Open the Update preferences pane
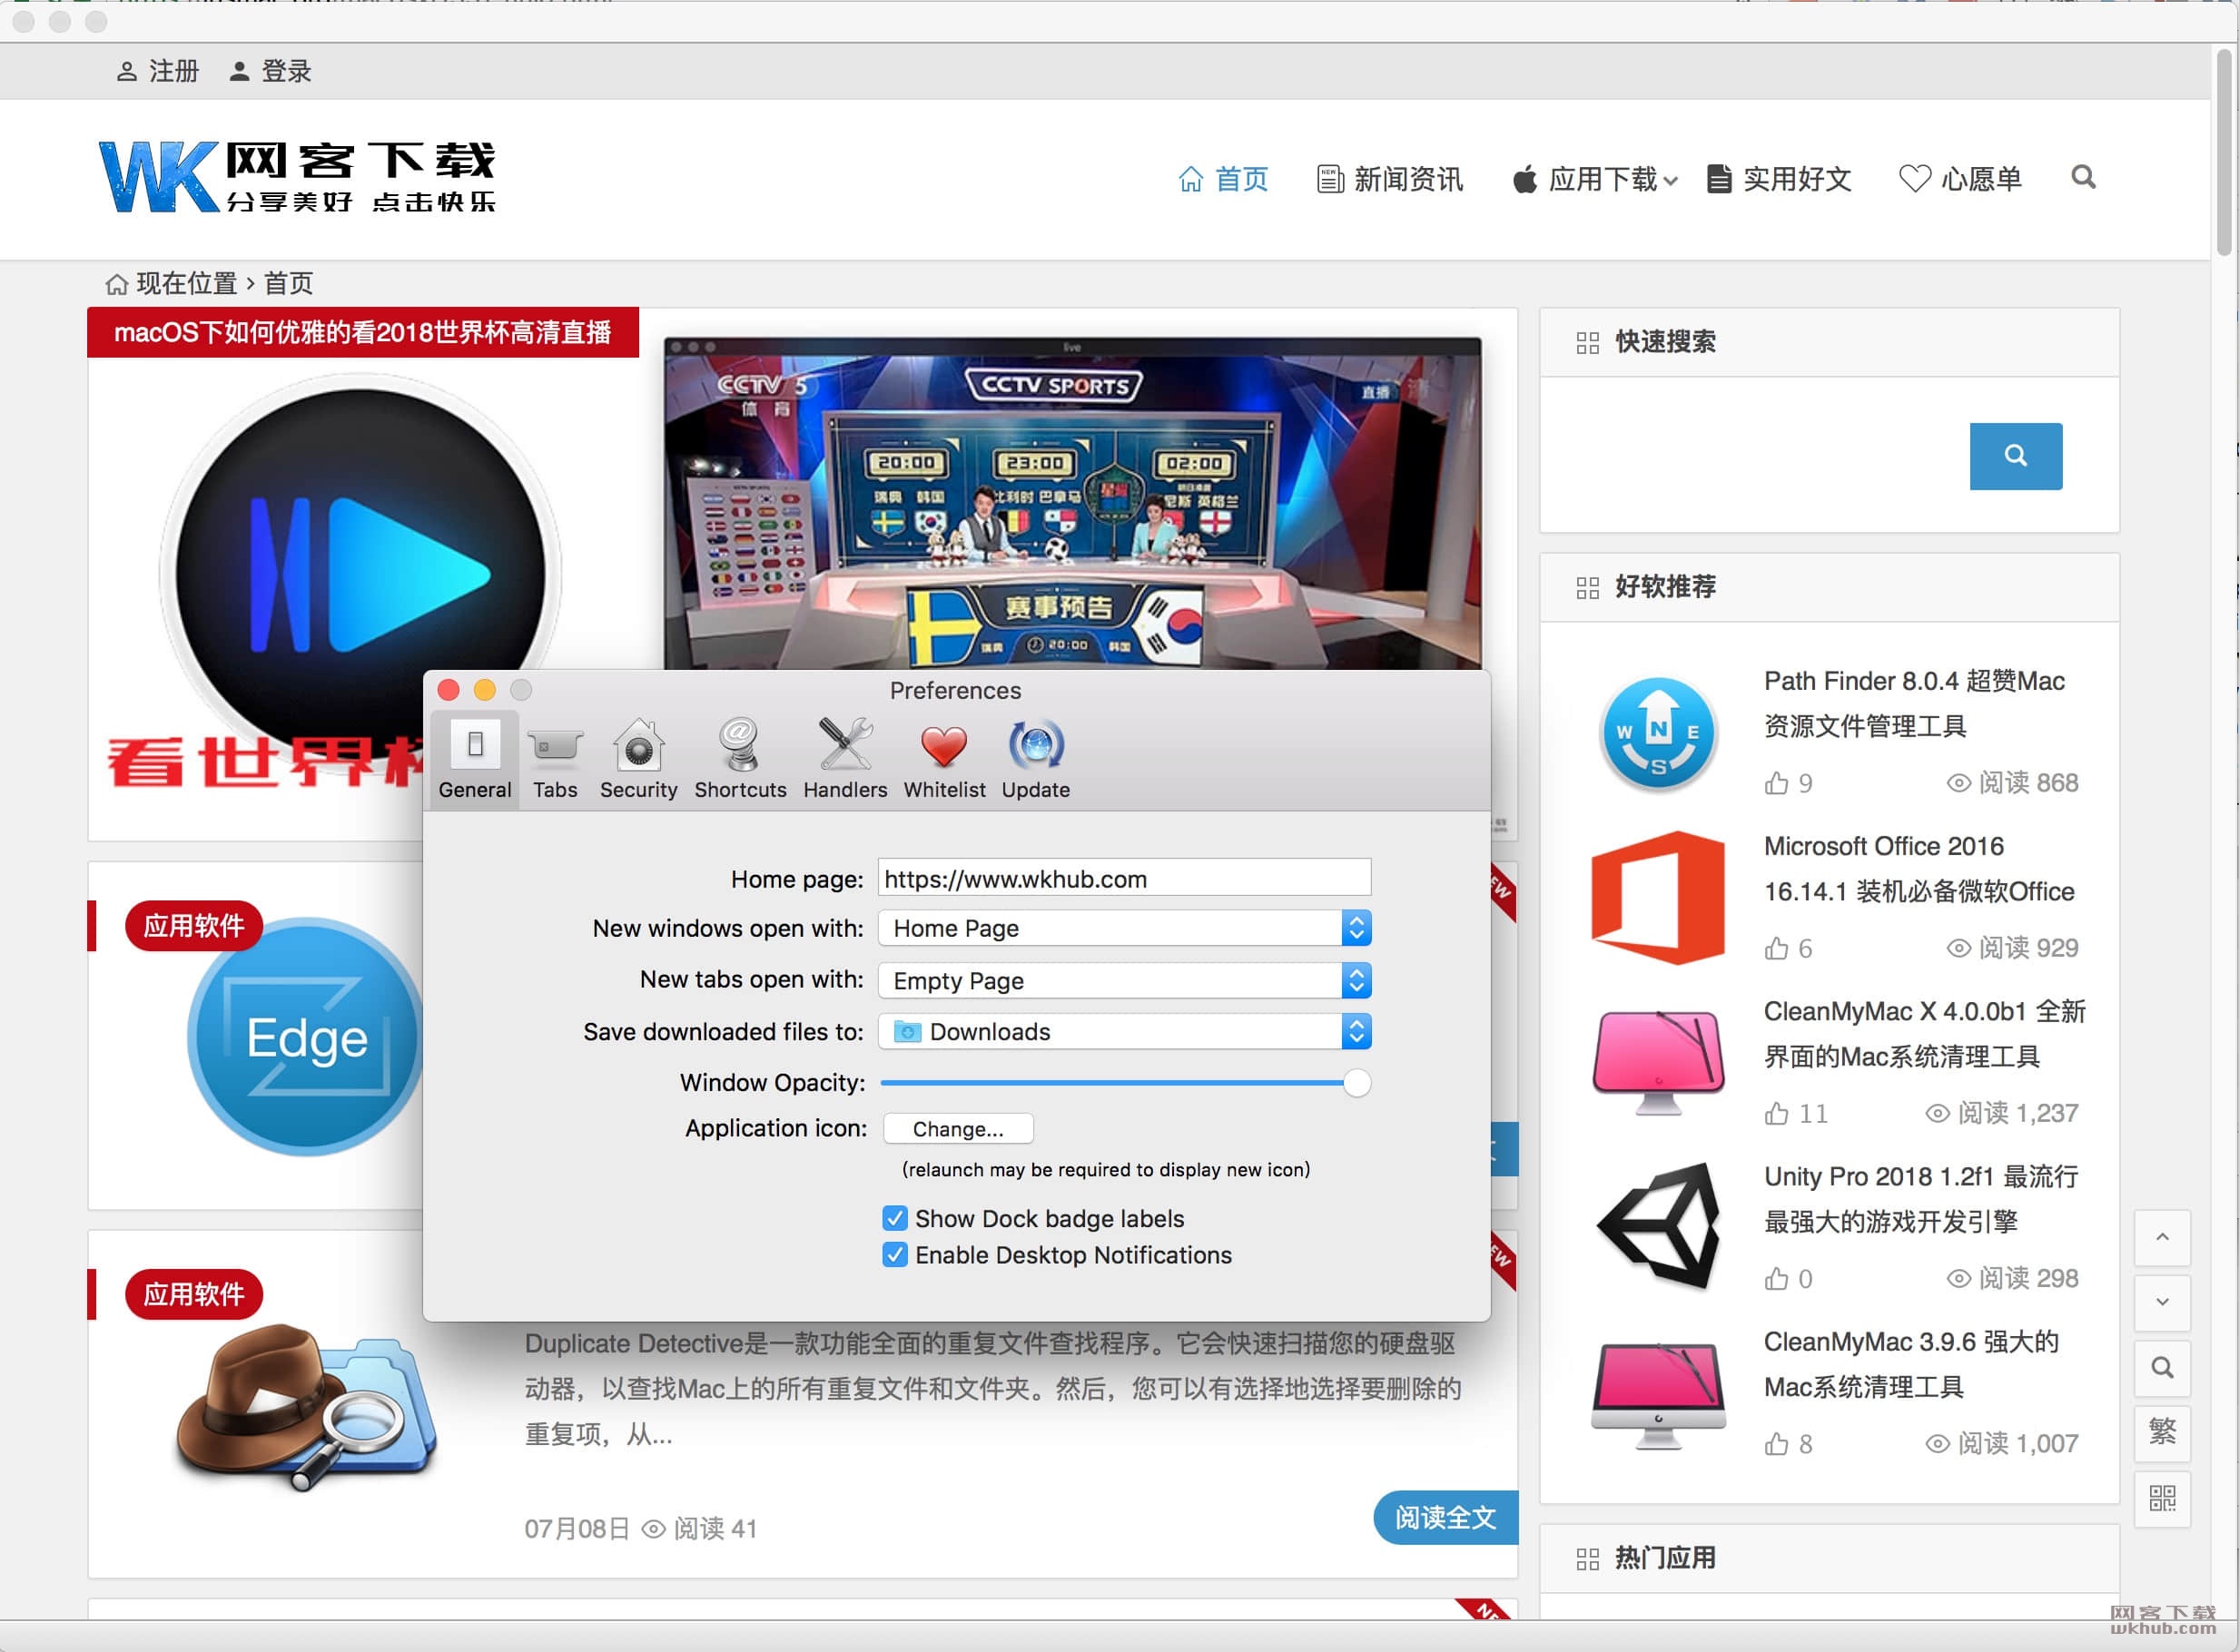This screenshot has width=2239, height=1652. (x=1035, y=758)
